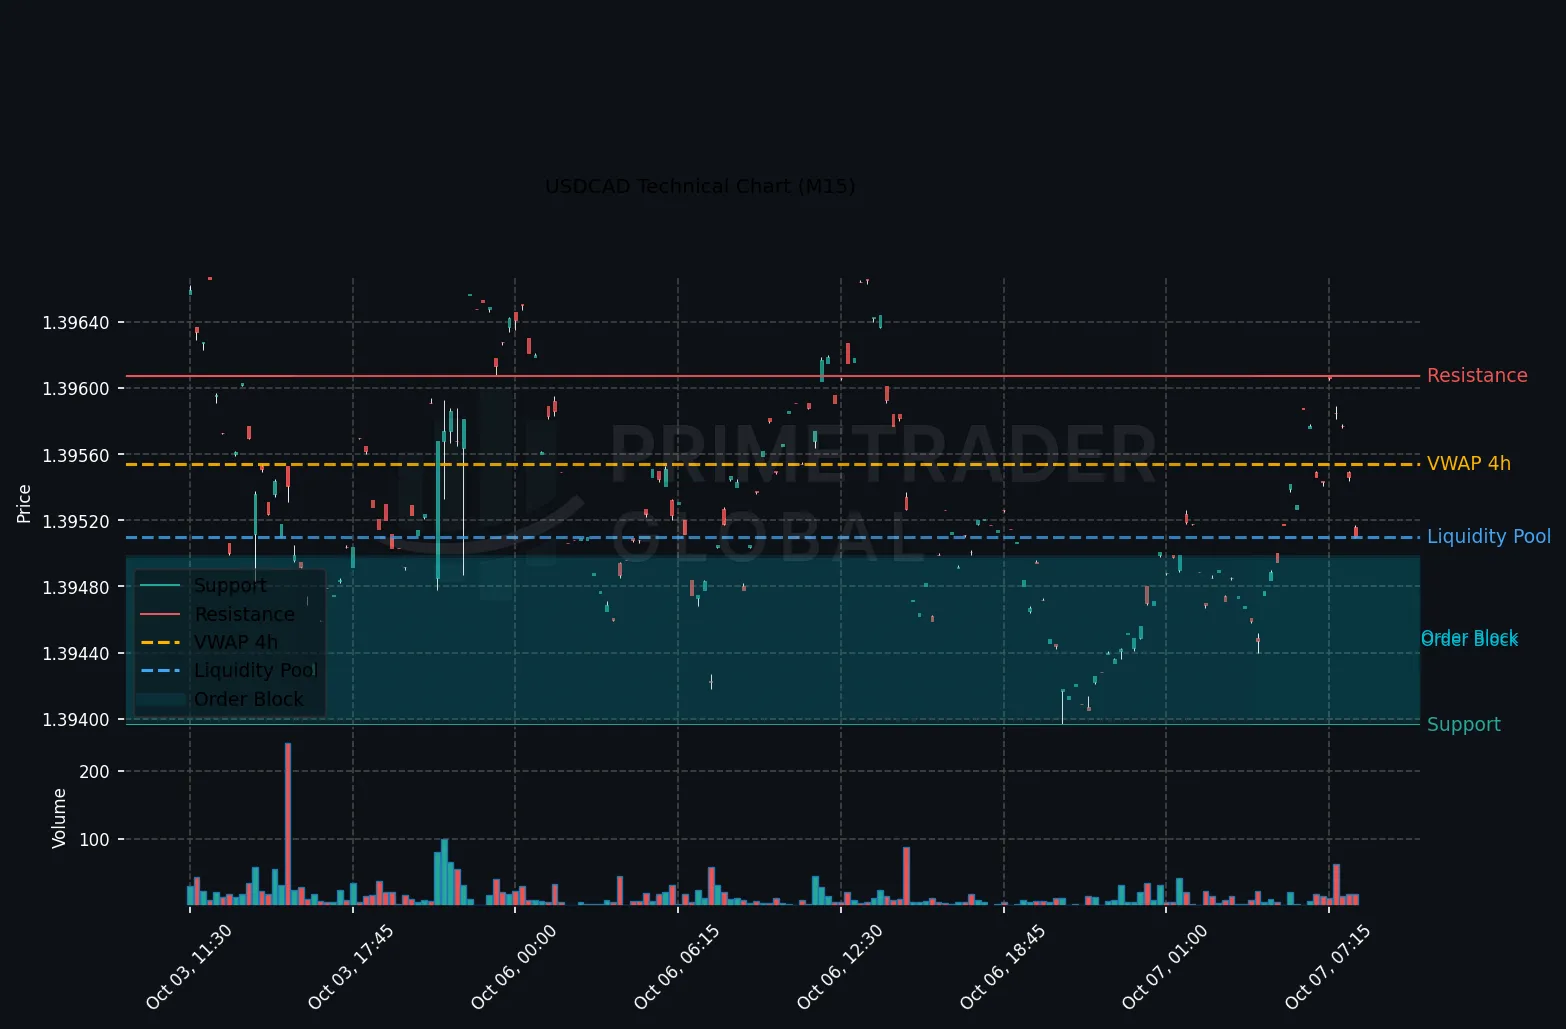Image resolution: width=1566 pixels, height=1029 pixels.
Task: Select the Resistance label right of chart
Action: [x=1477, y=376]
